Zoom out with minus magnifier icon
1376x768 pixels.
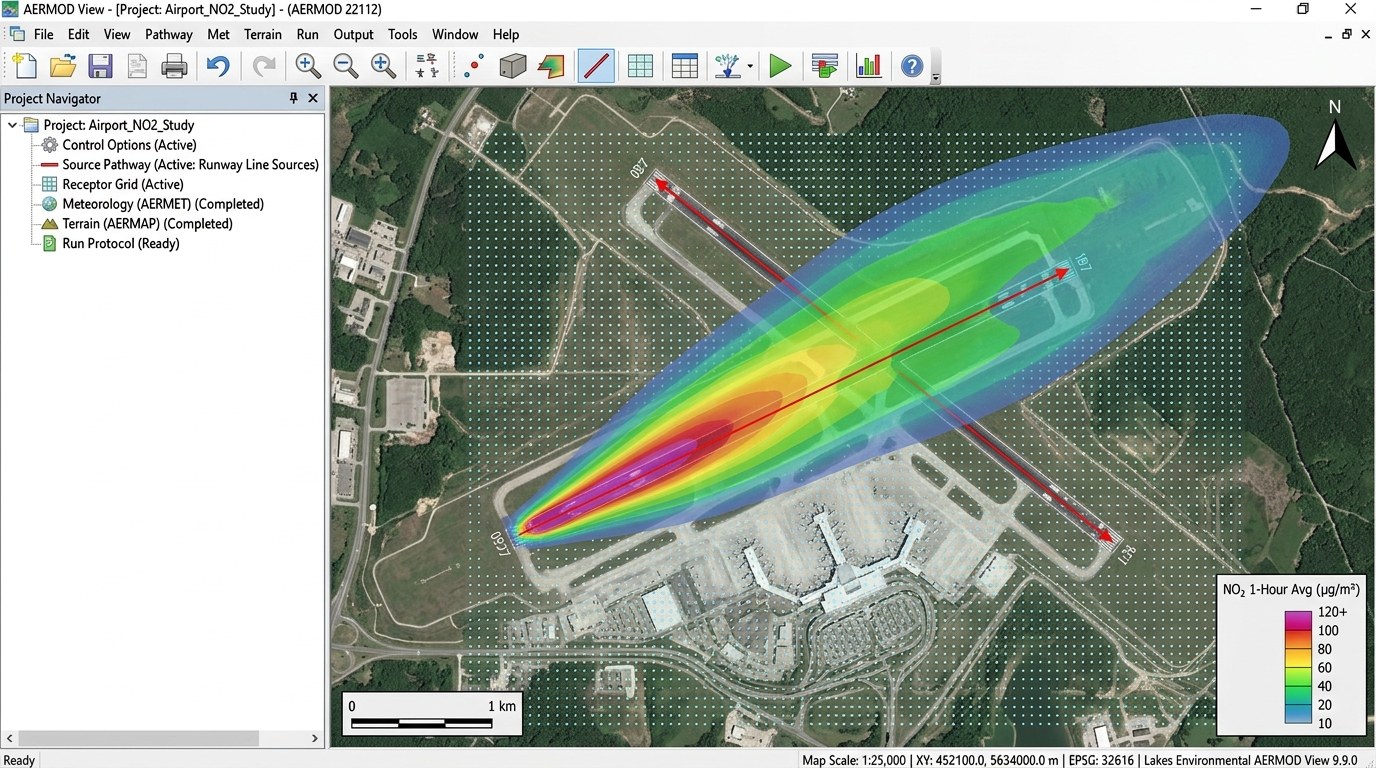[346, 66]
